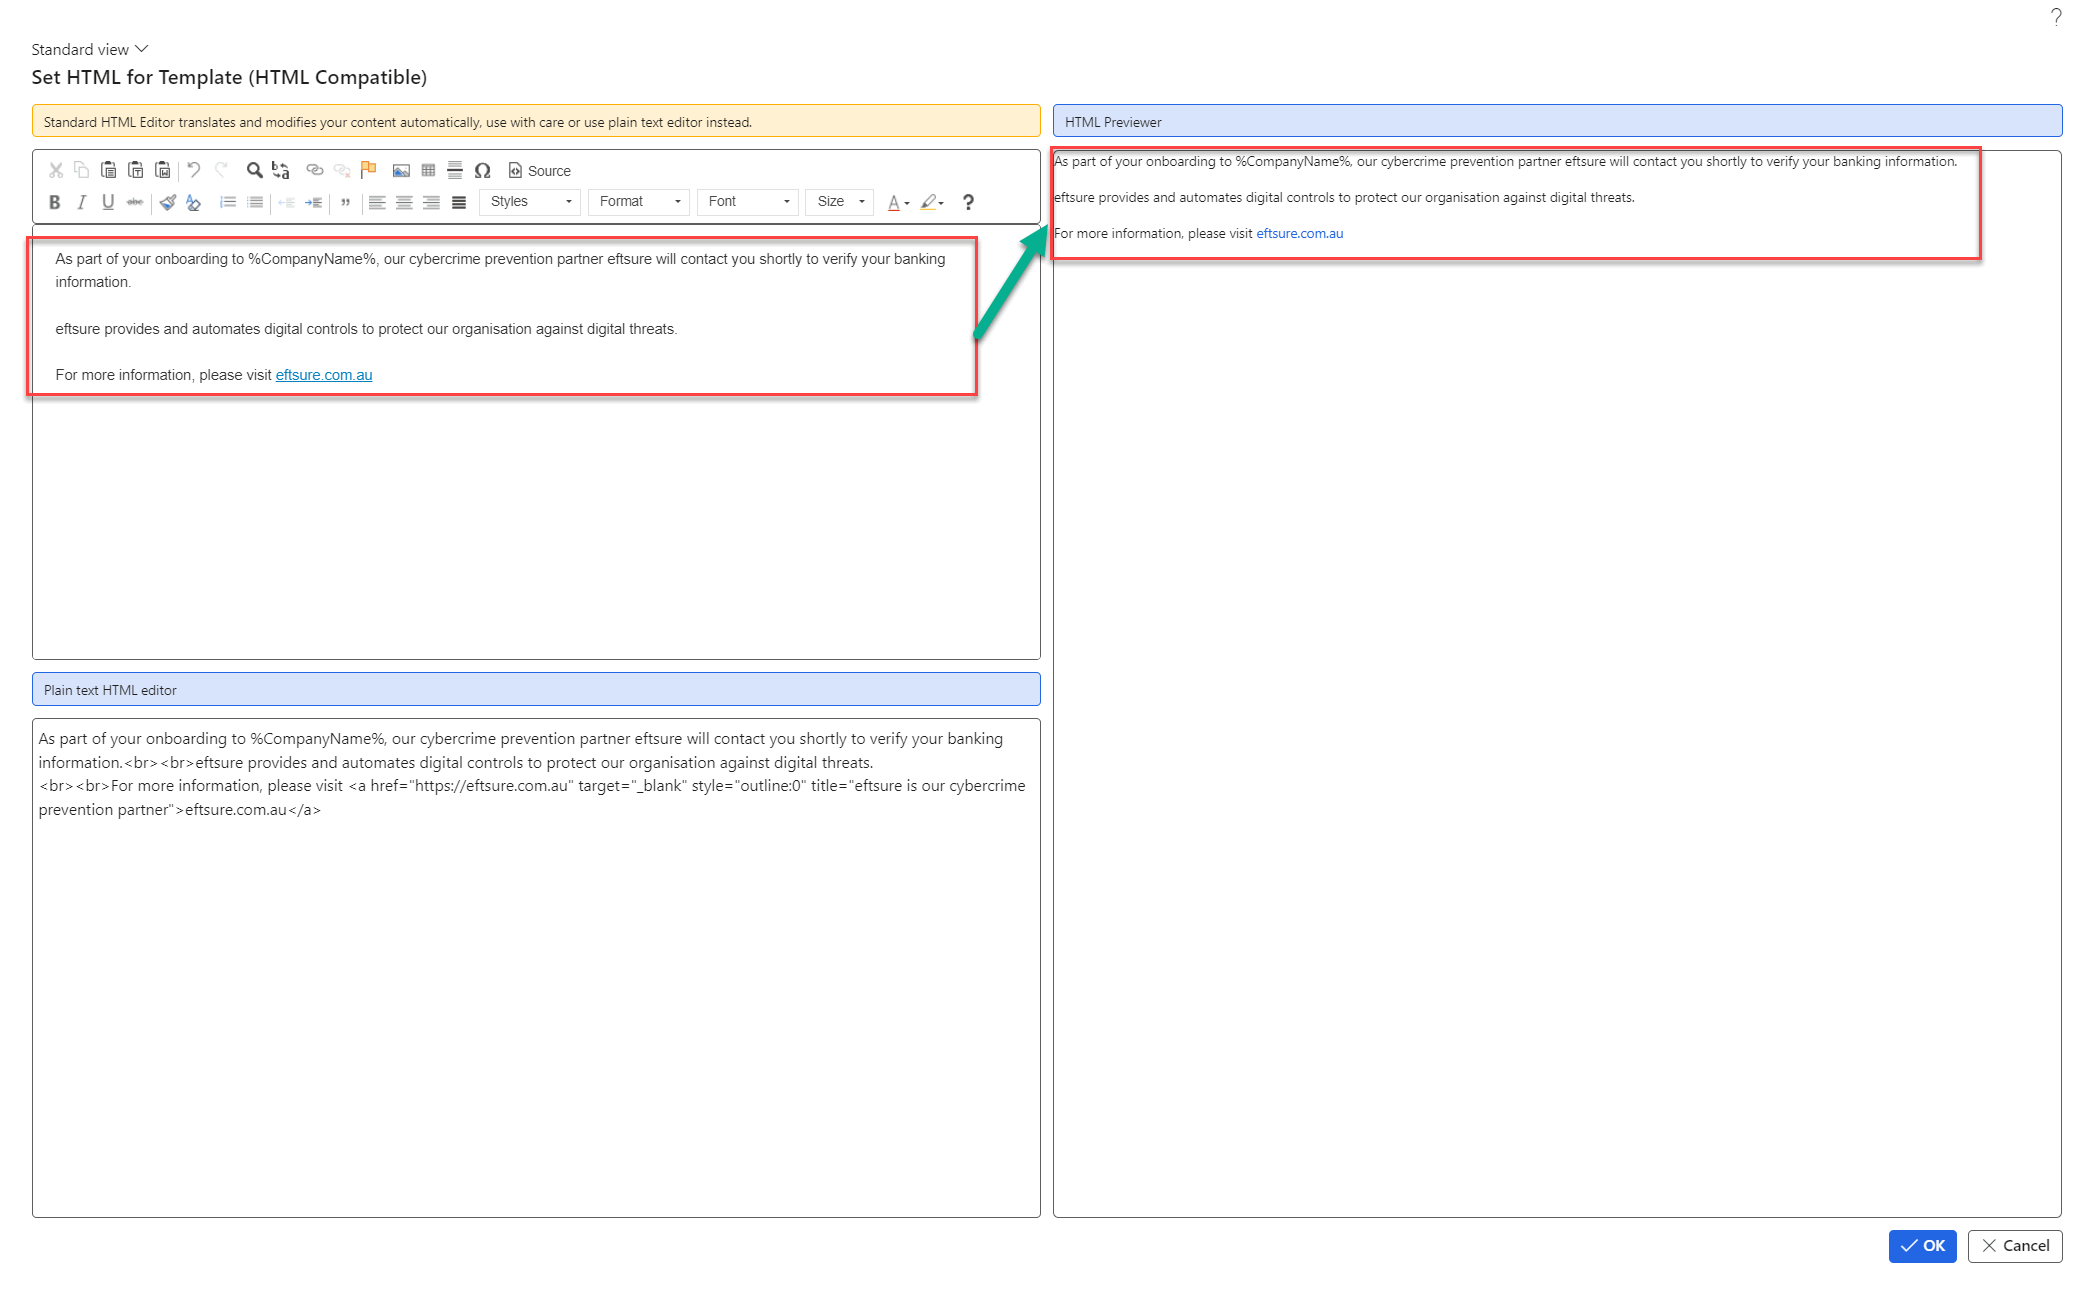
Task: Click the Unlink icon
Action: coord(342,171)
